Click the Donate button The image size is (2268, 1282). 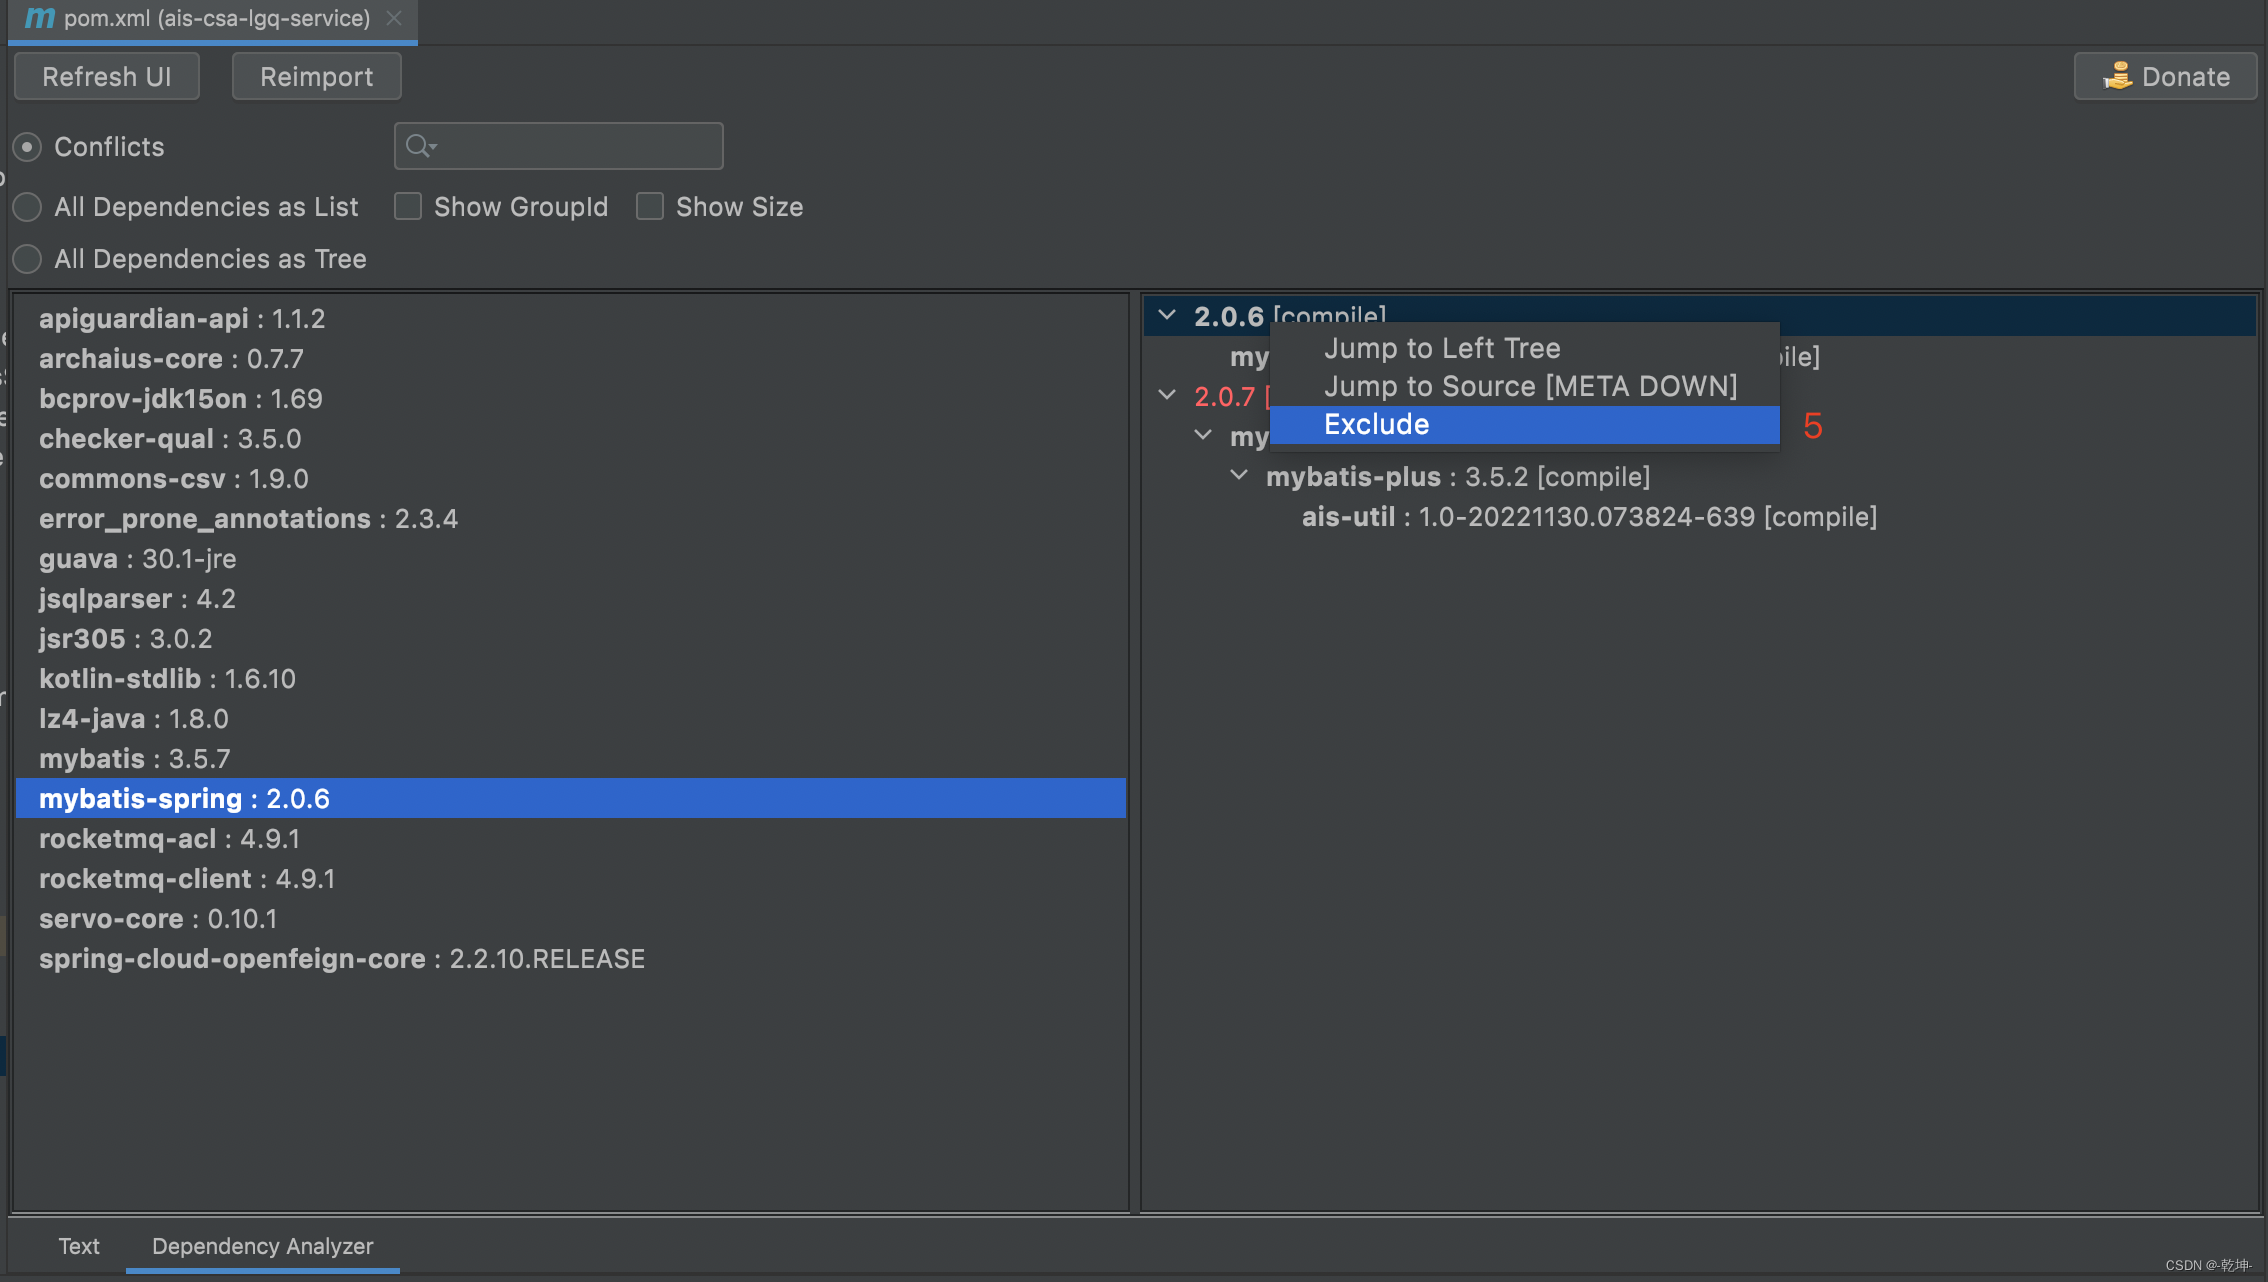click(x=2165, y=77)
